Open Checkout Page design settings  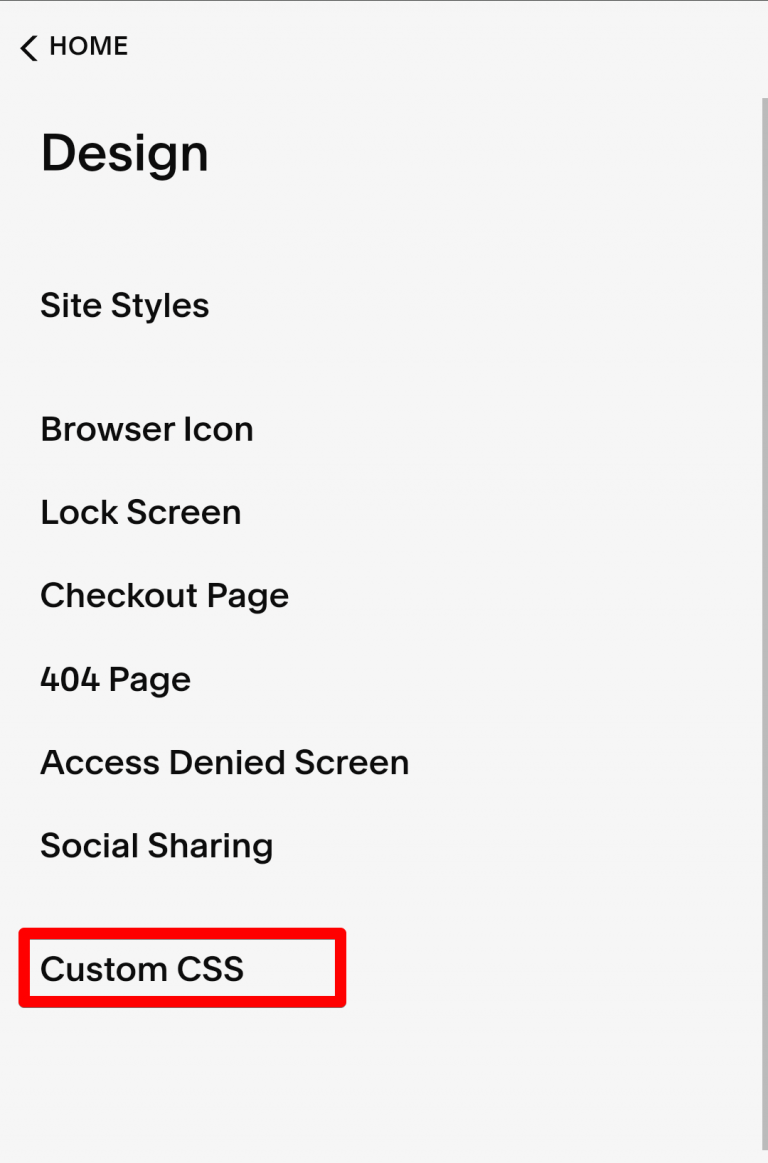[165, 595]
